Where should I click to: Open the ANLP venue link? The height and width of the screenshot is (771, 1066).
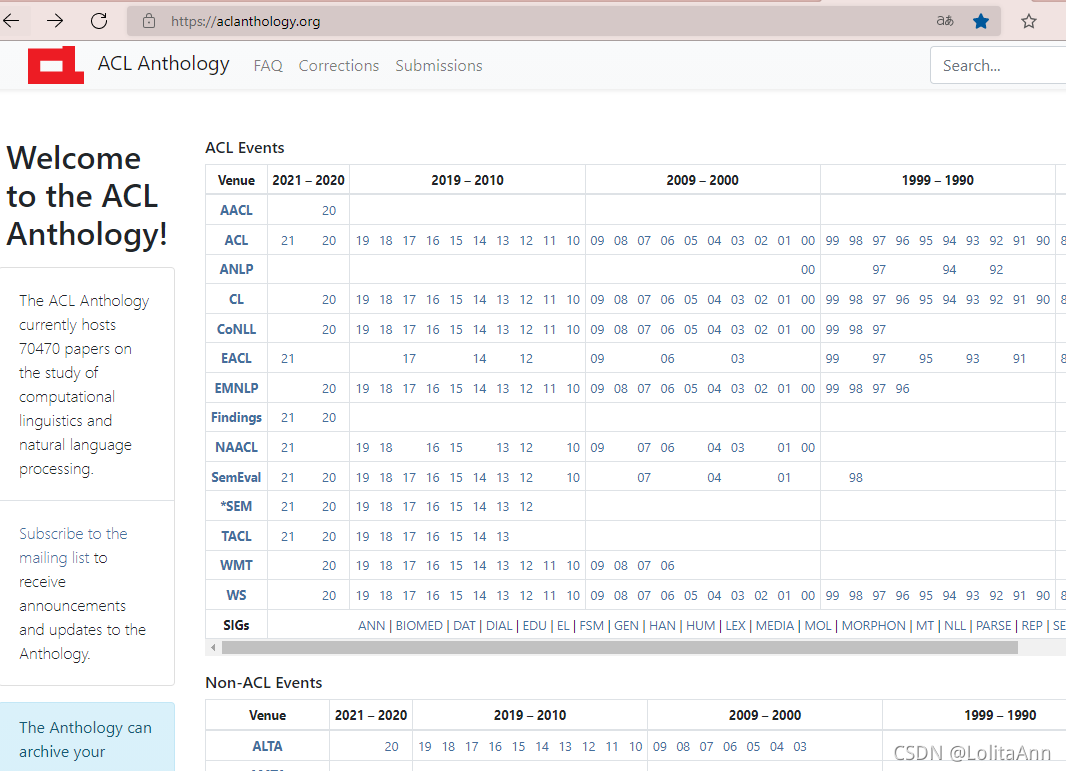pyautogui.click(x=236, y=269)
